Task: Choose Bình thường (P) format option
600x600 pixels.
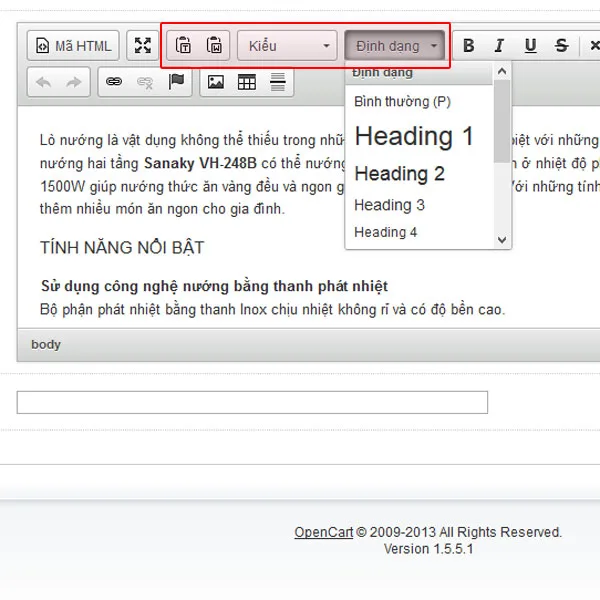Action: [402, 102]
